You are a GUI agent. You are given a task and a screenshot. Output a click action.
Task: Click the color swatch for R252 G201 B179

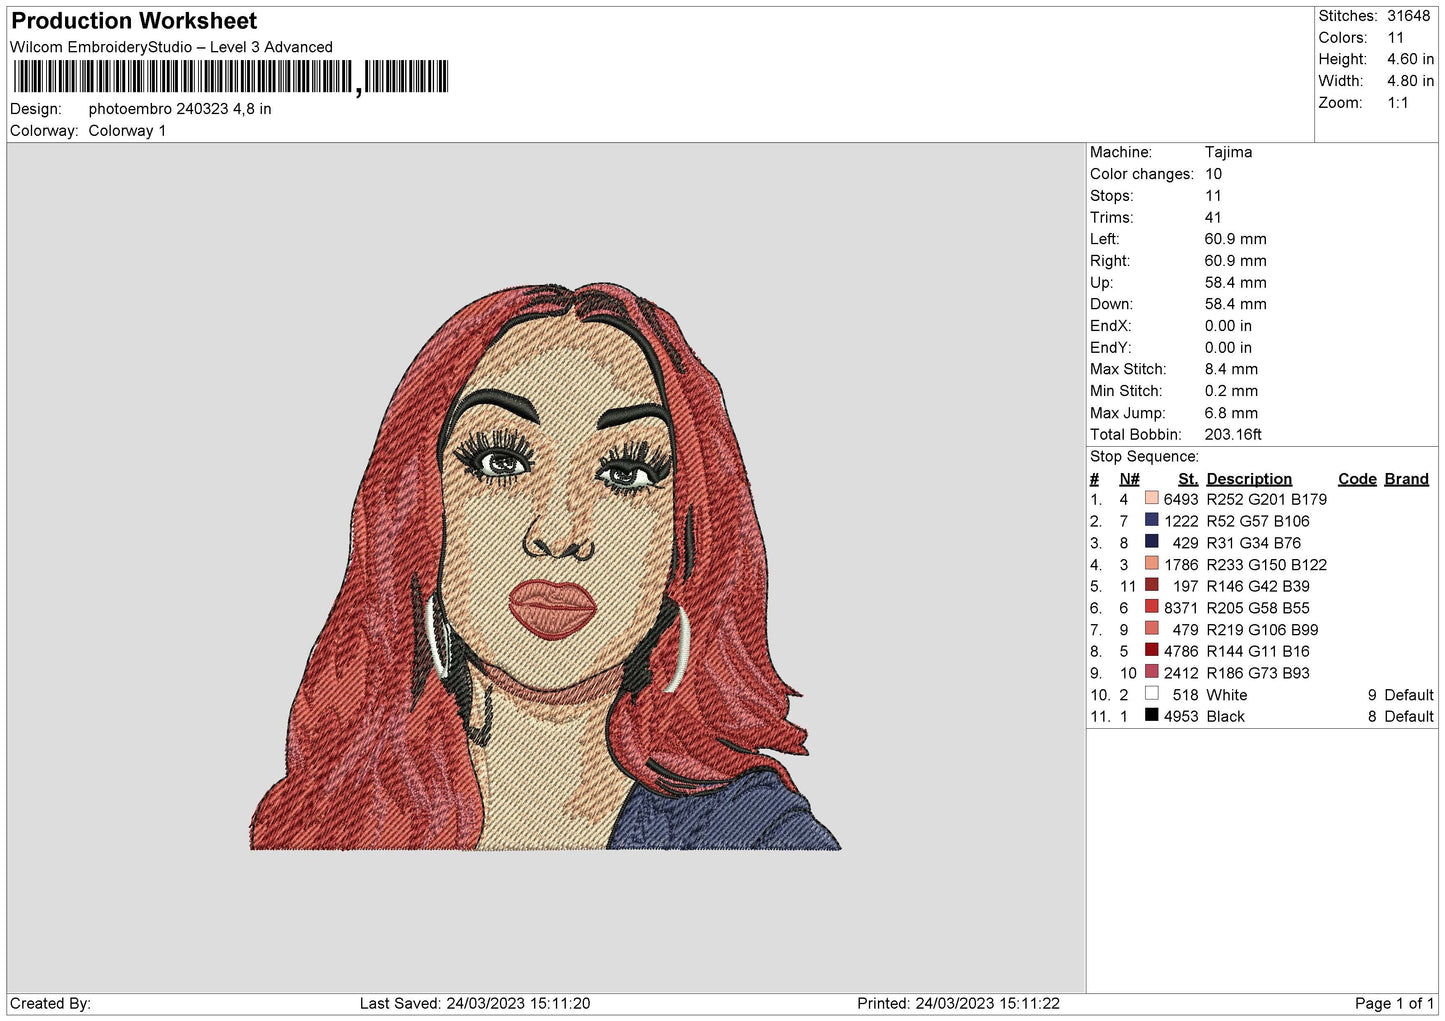(x=1151, y=498)
